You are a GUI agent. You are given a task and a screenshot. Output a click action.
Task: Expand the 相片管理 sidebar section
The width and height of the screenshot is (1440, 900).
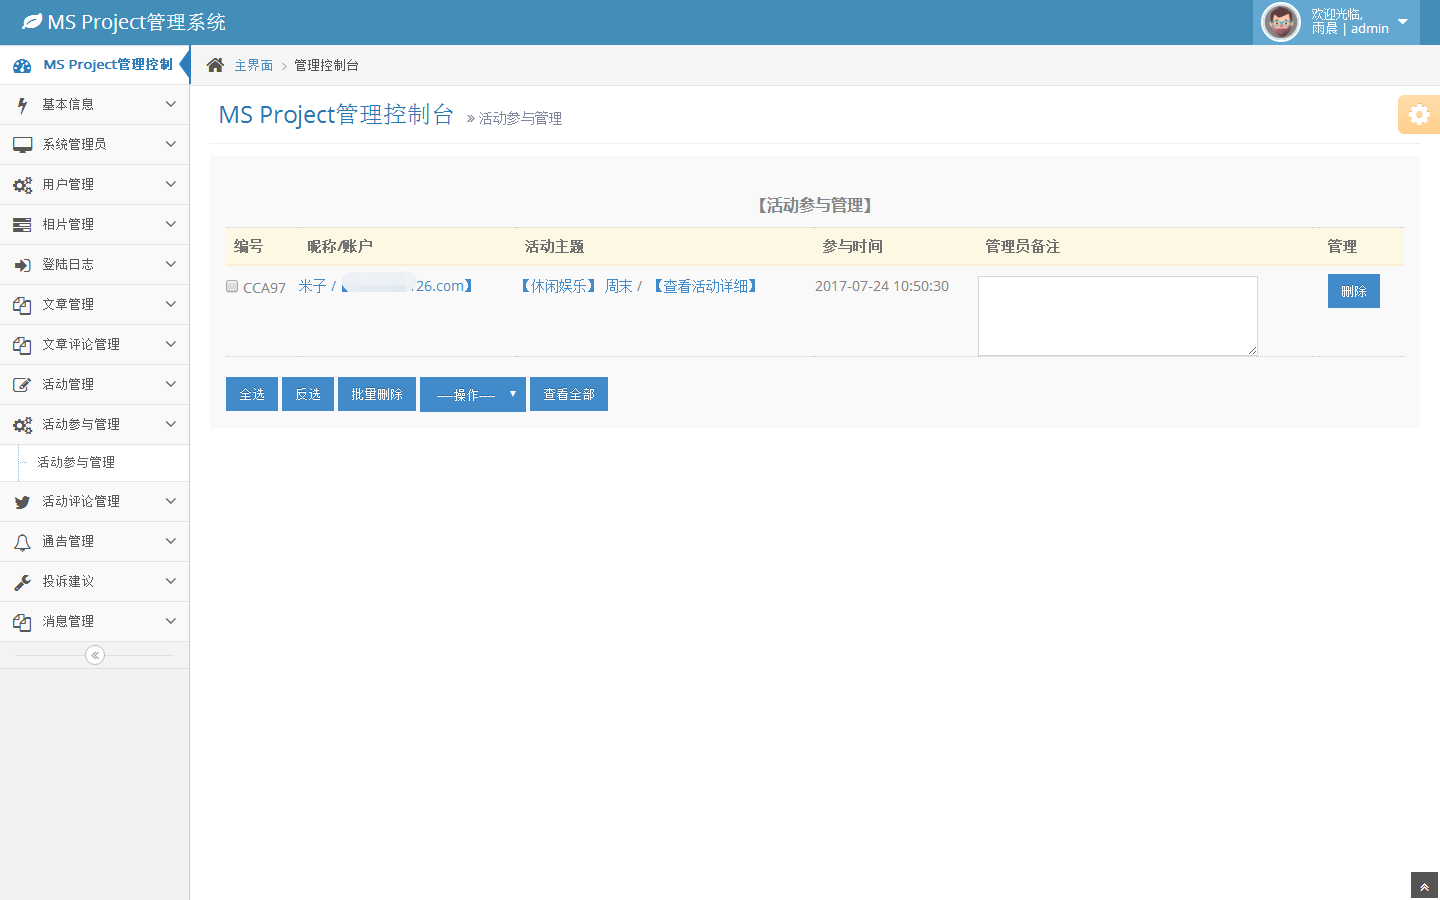[x=94, y=224]
